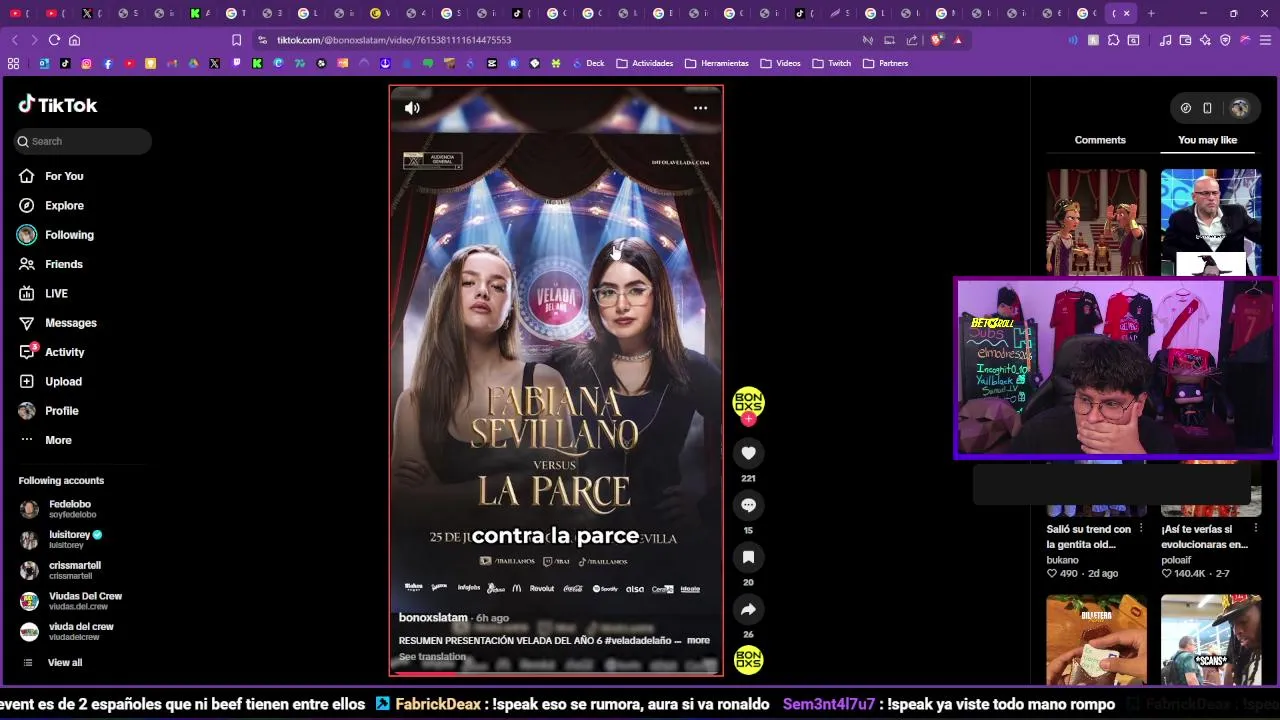The height and width of the screenshot is (720, 1280).
Task: Click the phone app icon near avatar
Action: (1207, 108)
